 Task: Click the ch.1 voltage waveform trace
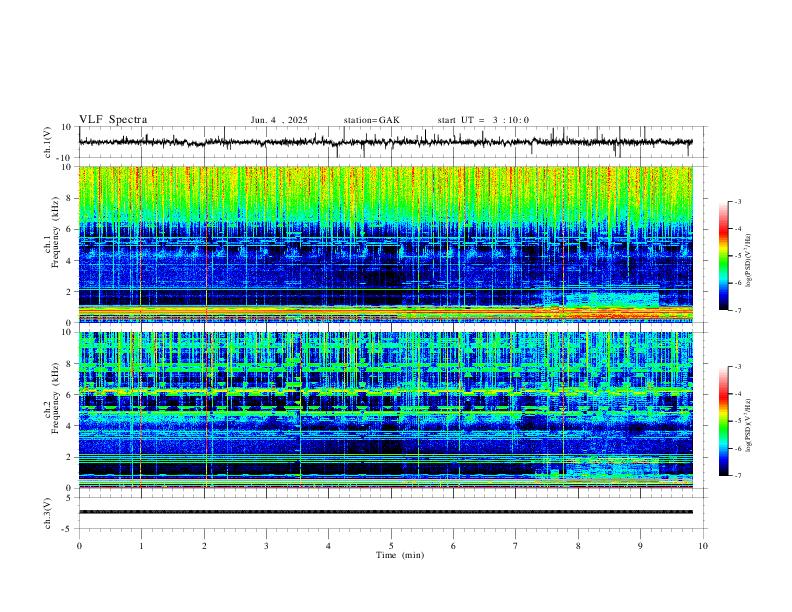(386, 142)
